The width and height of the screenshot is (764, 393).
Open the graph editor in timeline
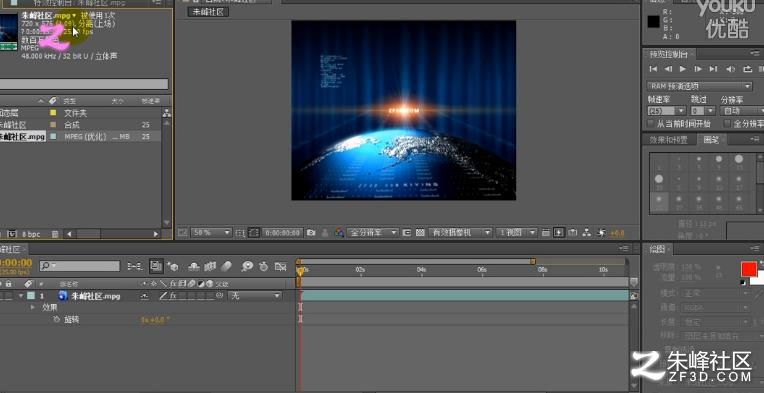(280, 266)
